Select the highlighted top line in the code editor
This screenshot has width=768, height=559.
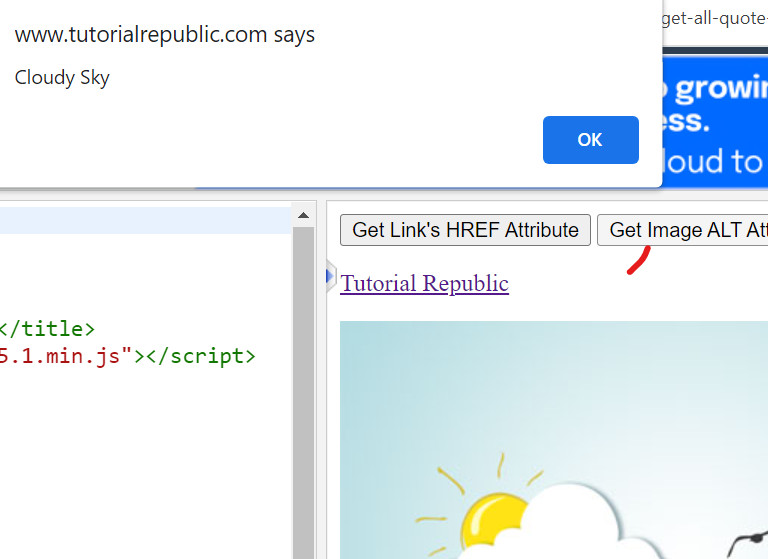pos(140,220)
